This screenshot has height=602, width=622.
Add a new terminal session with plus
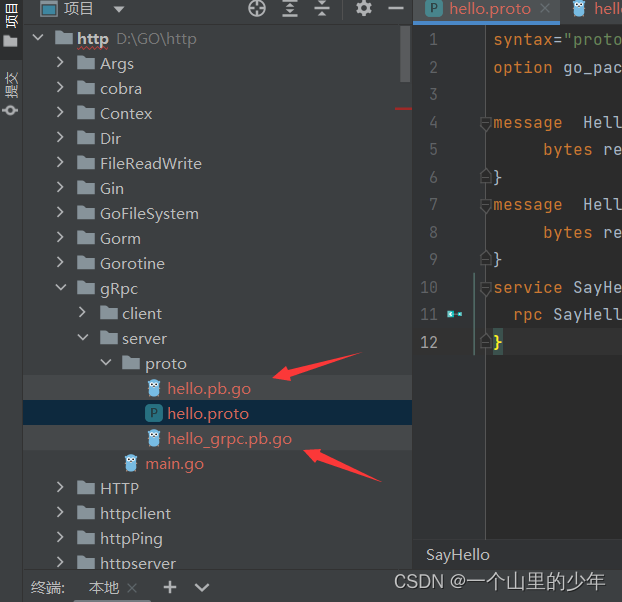pyautogui.click(x=170, y=587)
